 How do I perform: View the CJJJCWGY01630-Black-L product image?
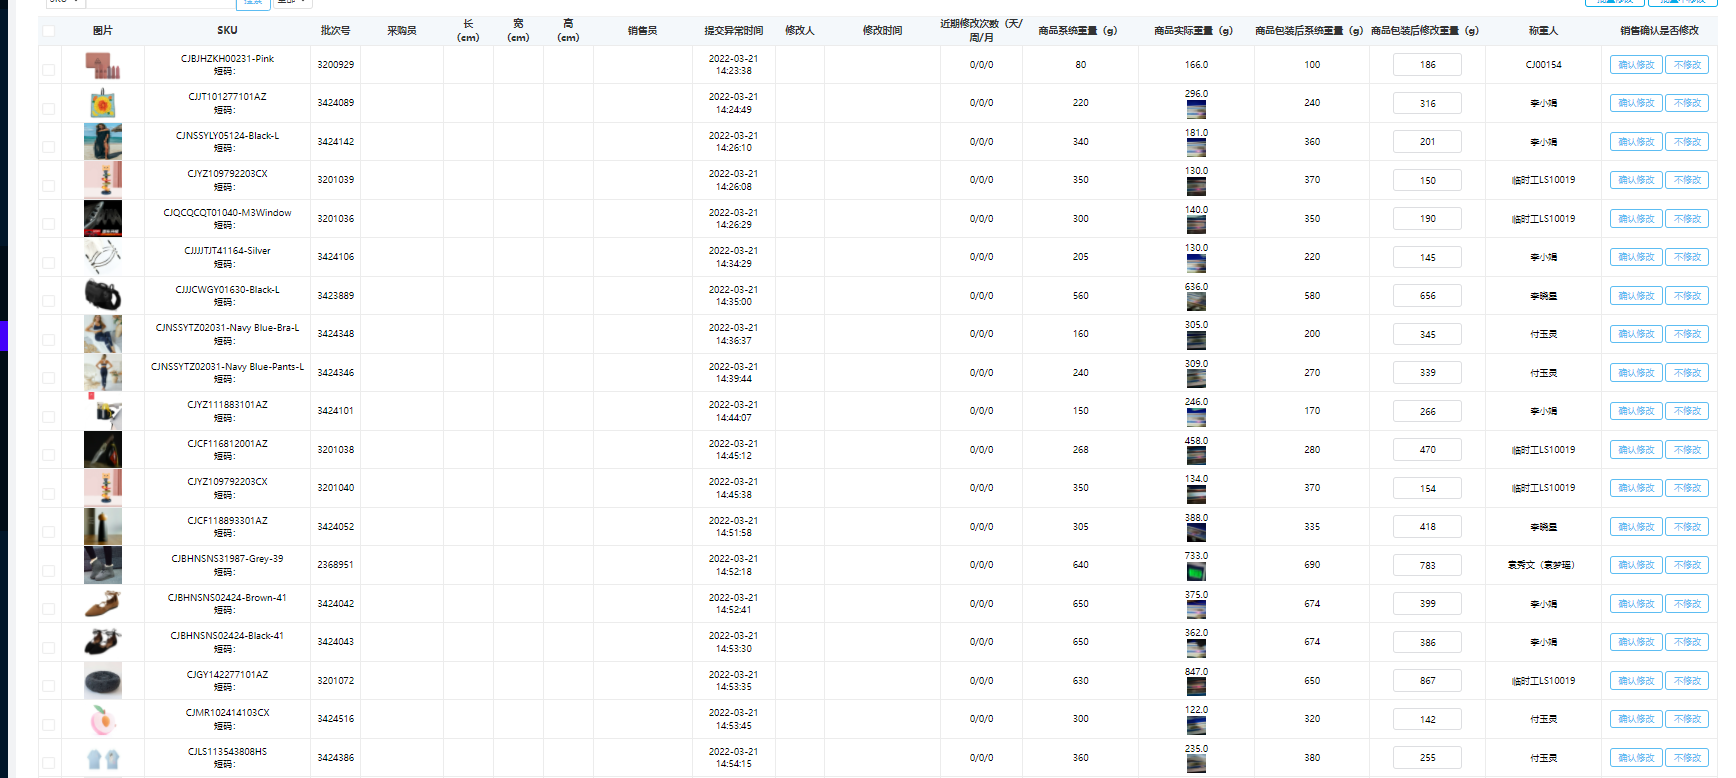(103, 296)
